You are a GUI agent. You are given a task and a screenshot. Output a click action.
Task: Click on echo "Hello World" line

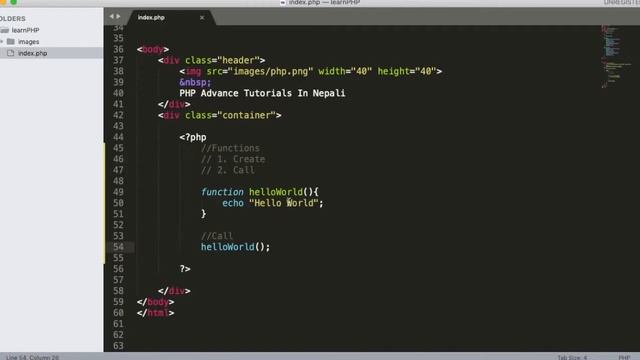pos(273,203)
